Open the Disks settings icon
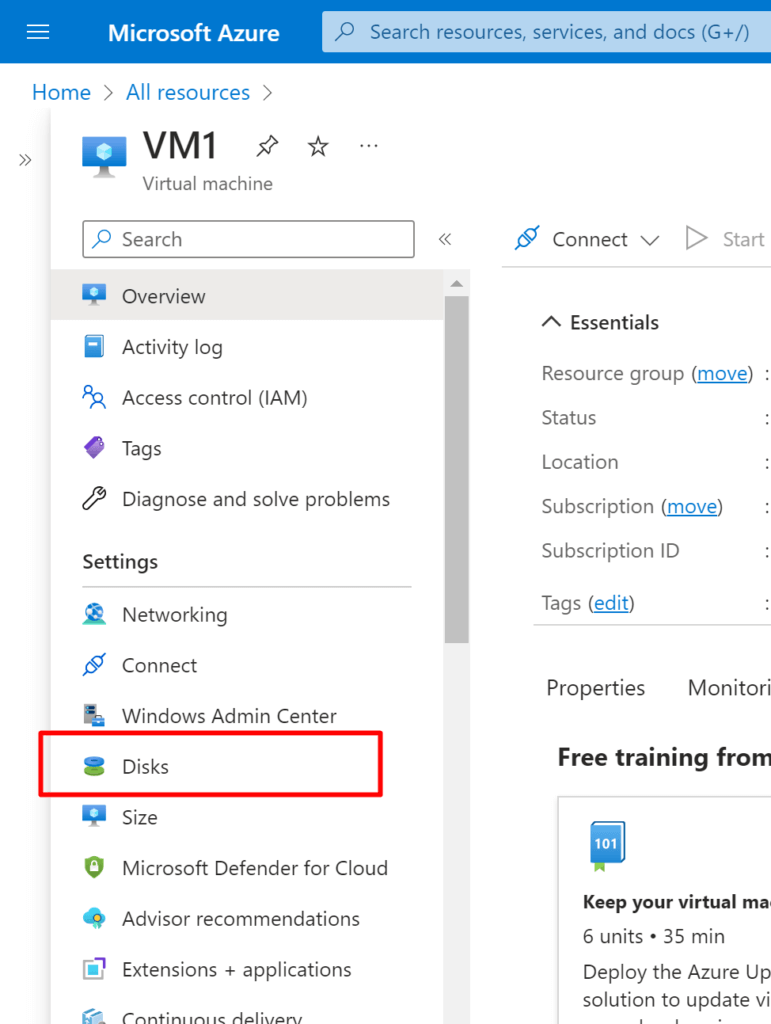 [x=94, y=767]
